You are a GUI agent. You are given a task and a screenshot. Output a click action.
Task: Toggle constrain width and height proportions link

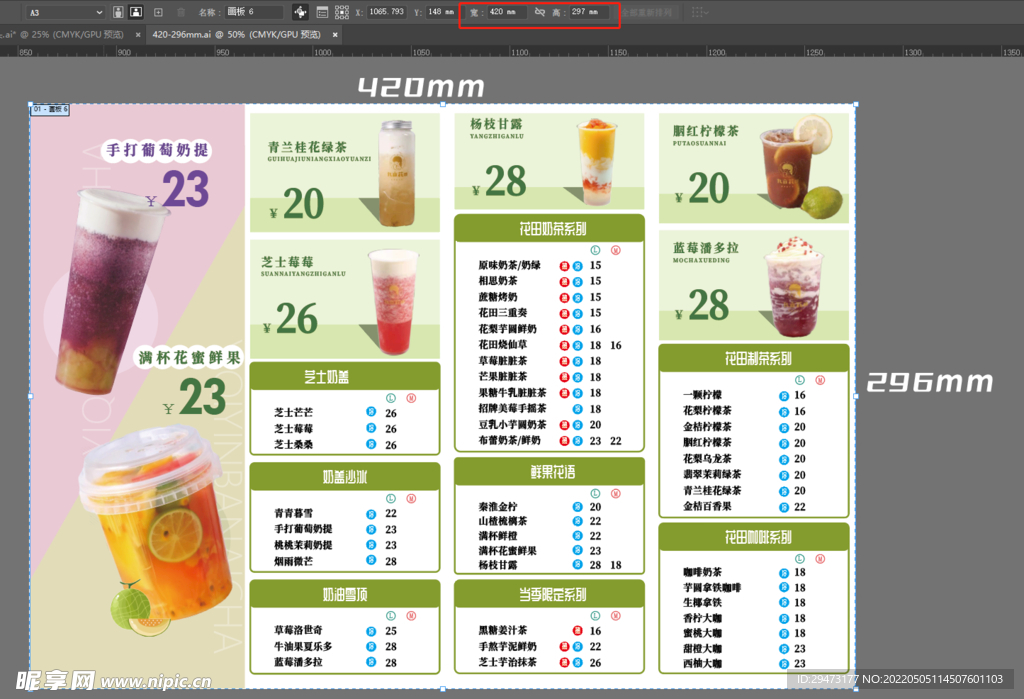click(540, 12)
